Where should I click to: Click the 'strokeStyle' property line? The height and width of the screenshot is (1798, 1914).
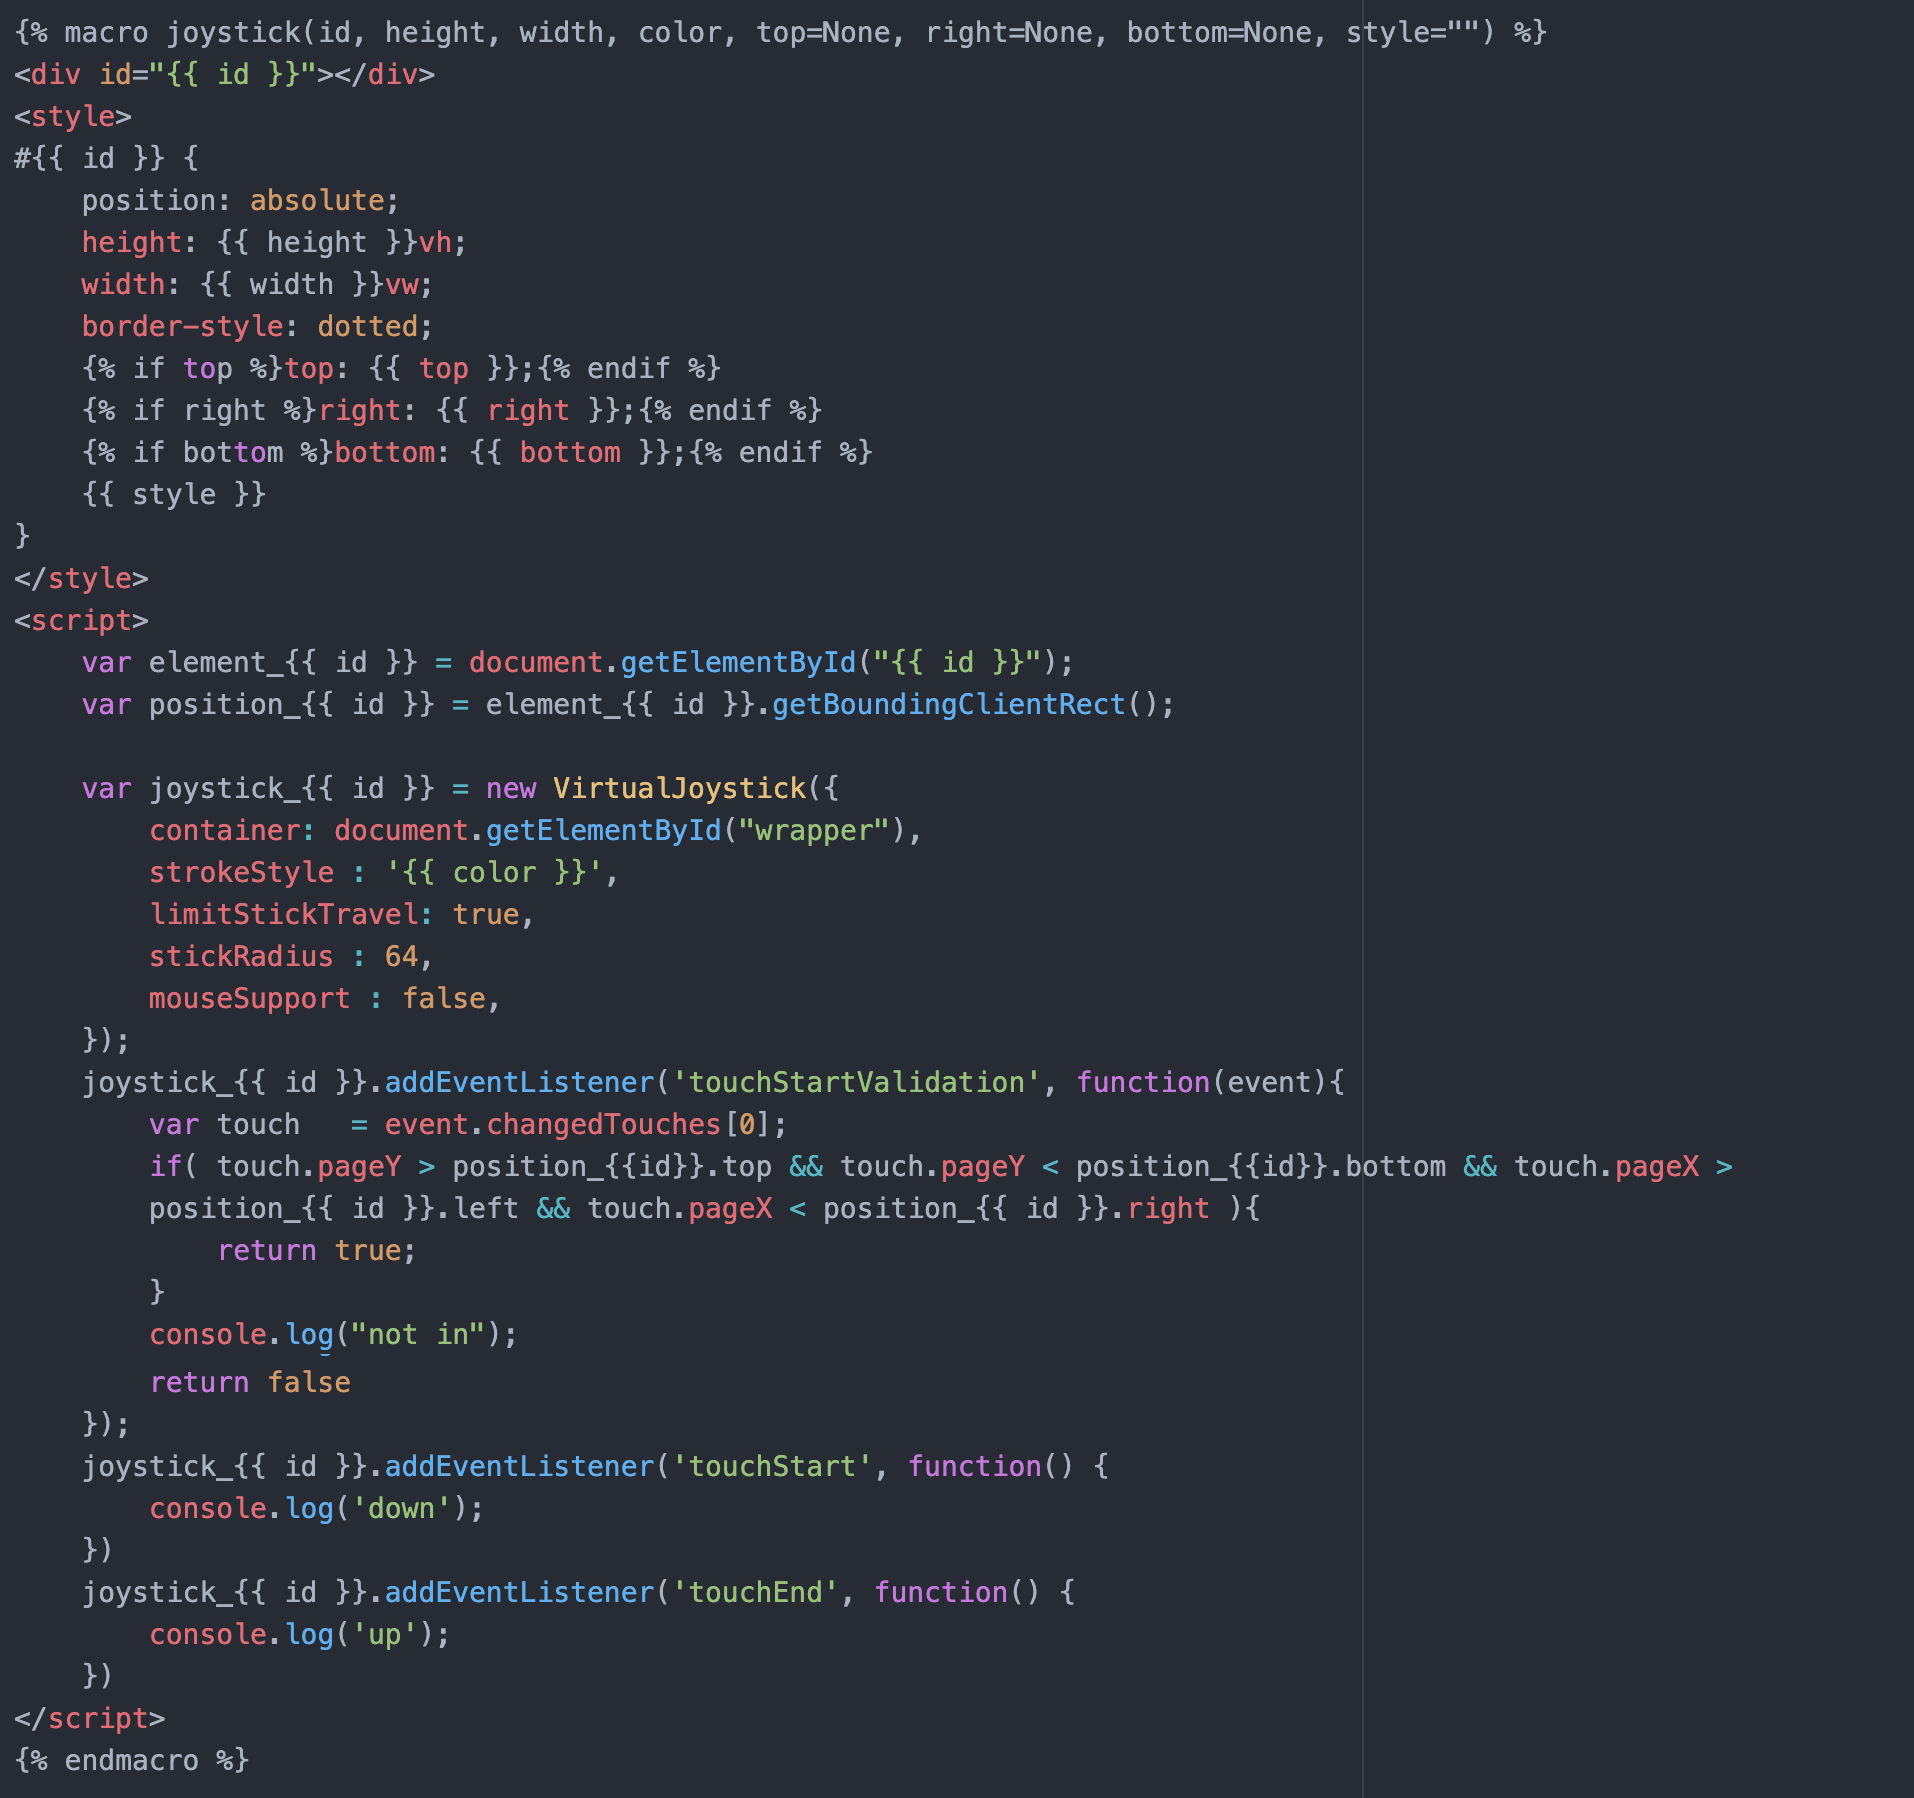[x=384, y=873]
